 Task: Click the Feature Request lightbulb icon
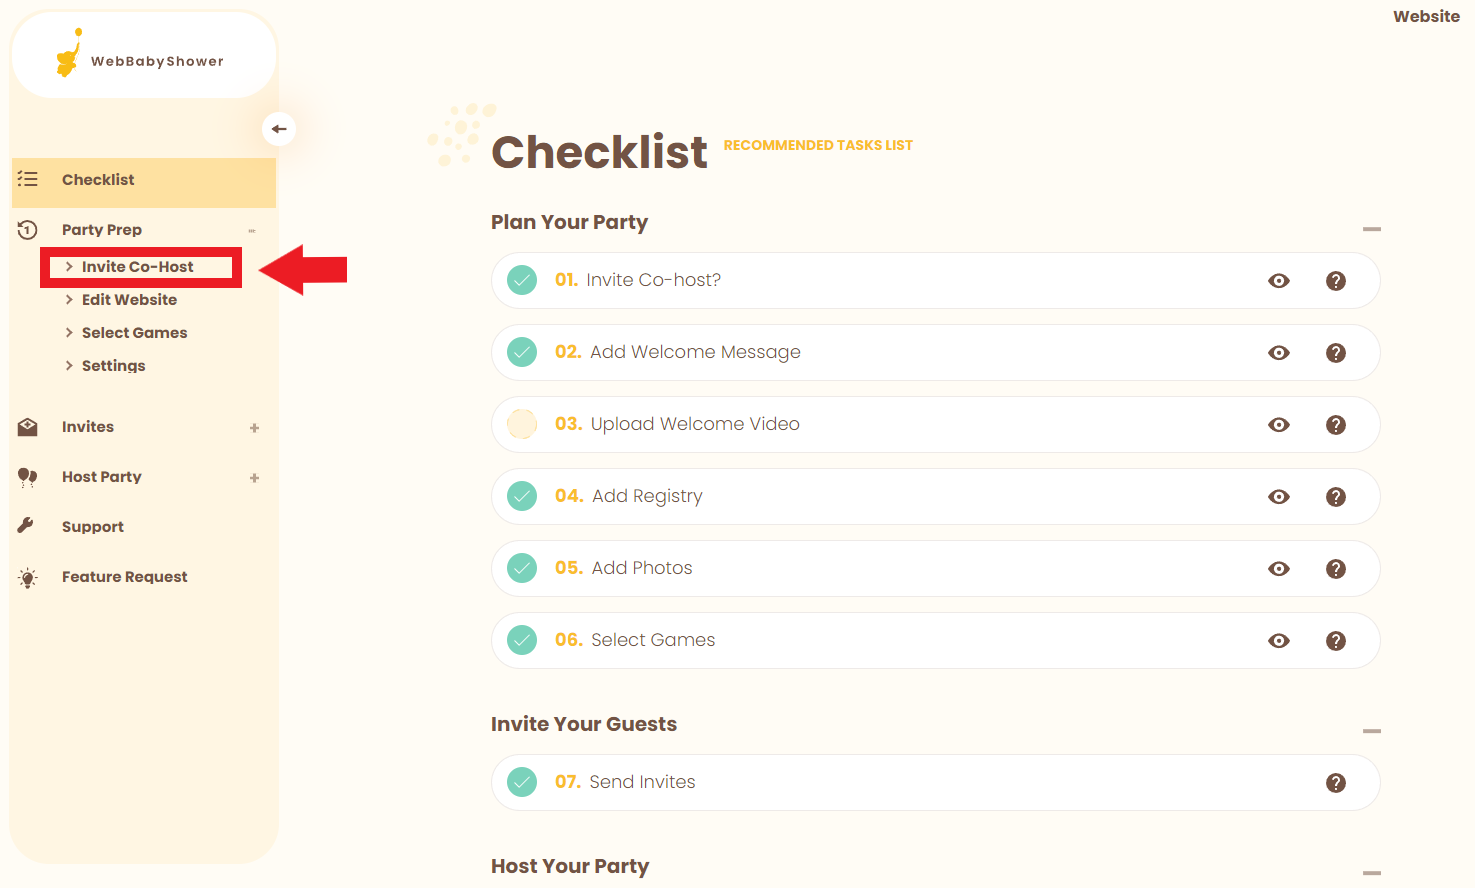coord(28,578)
